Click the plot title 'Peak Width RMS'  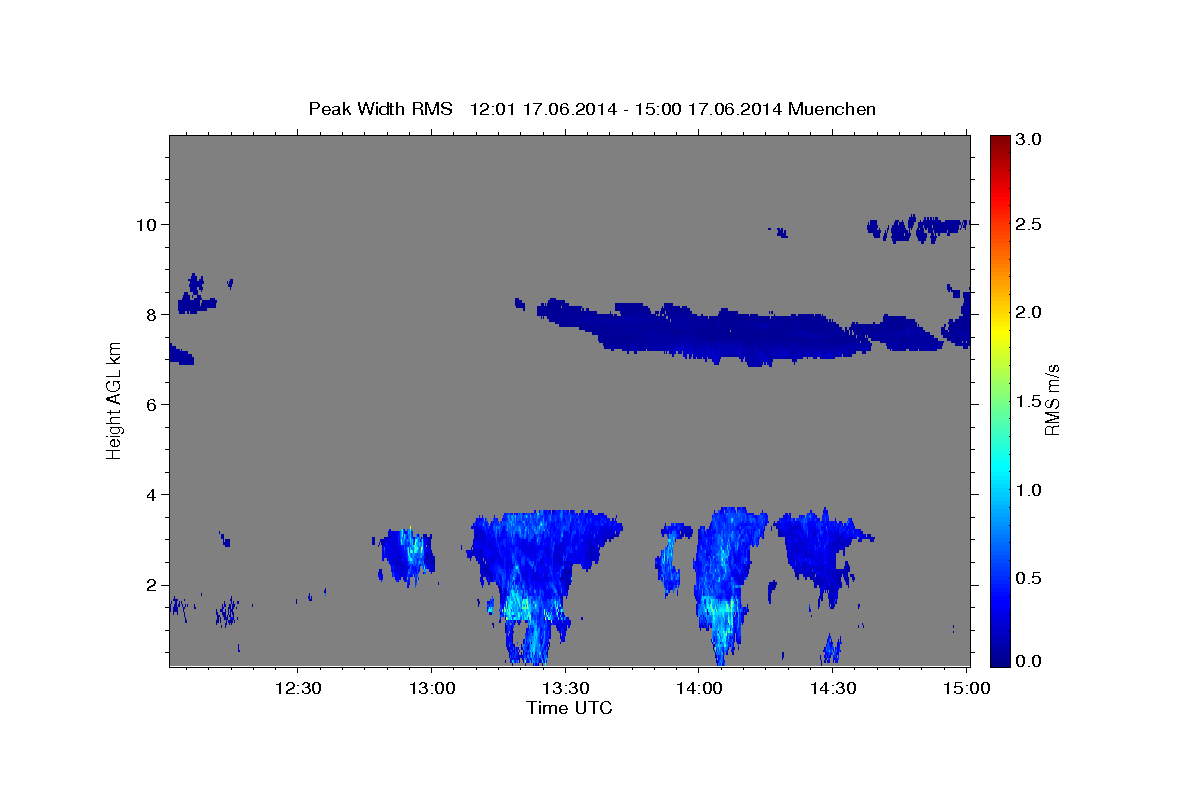(381, 109)
